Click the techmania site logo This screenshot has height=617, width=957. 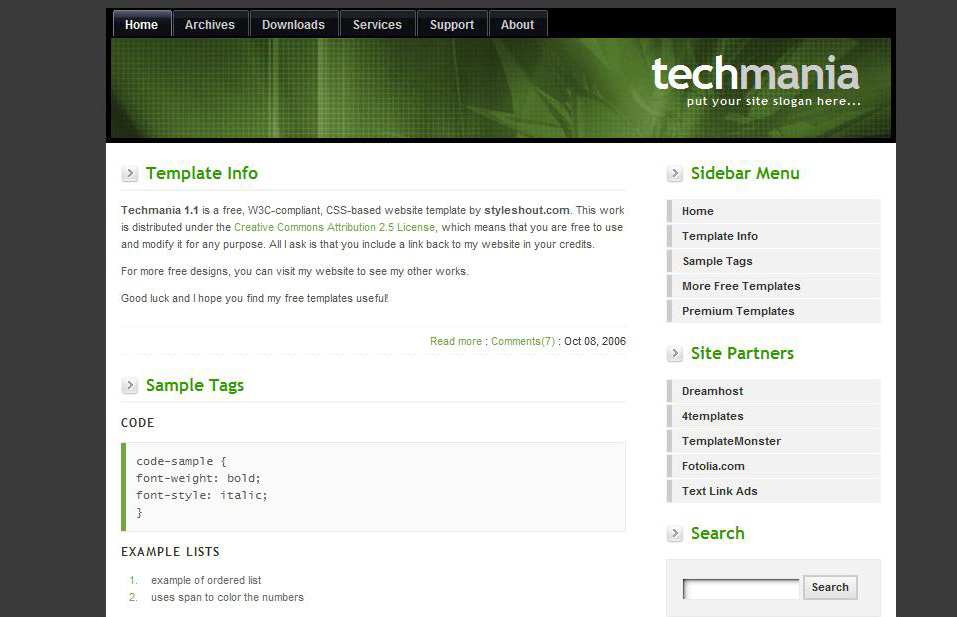point(755,76)
